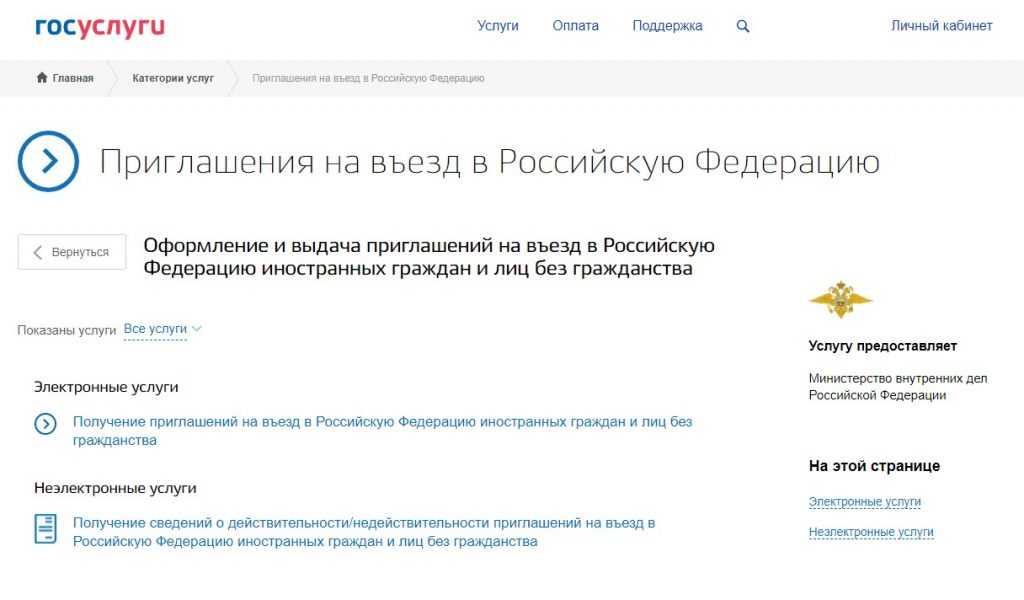Click the Gosuslugi logo
The width and height of the screenshot is (1024, 600).
tap(100, 27)
